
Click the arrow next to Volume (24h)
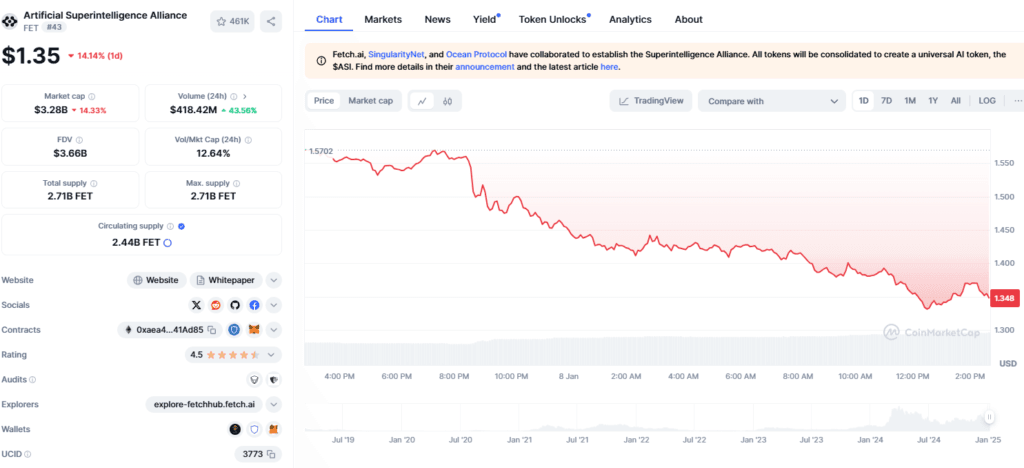coord(246,96)
